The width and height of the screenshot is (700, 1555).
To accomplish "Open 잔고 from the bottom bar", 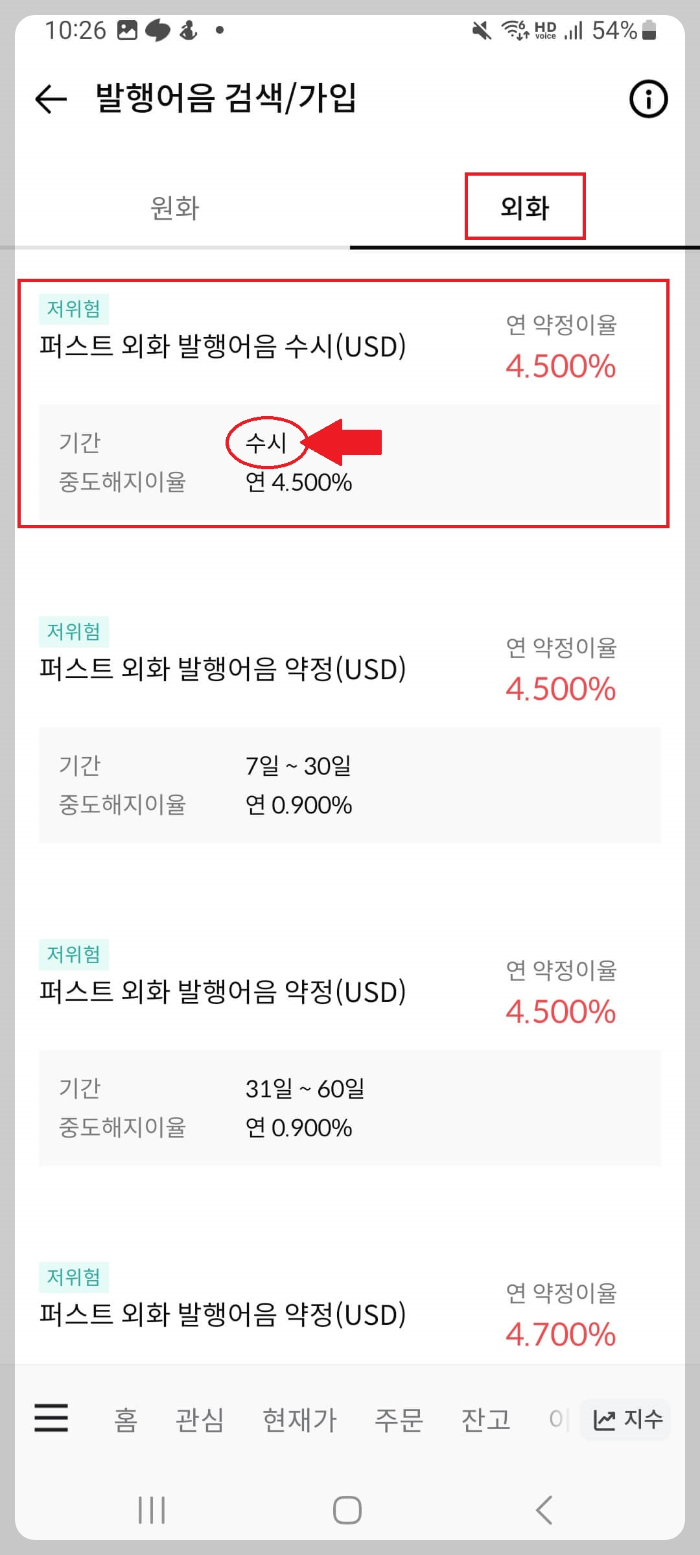I will [x=485, y=1419].
